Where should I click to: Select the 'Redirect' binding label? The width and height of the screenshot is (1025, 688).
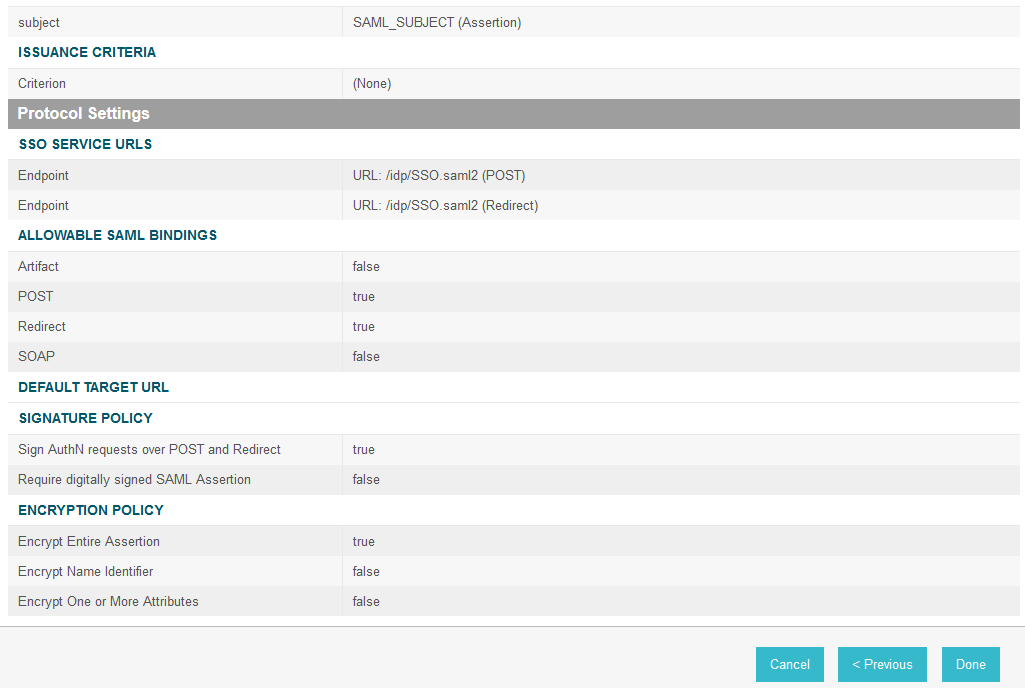pyautogui.click(x=42, y=326)
